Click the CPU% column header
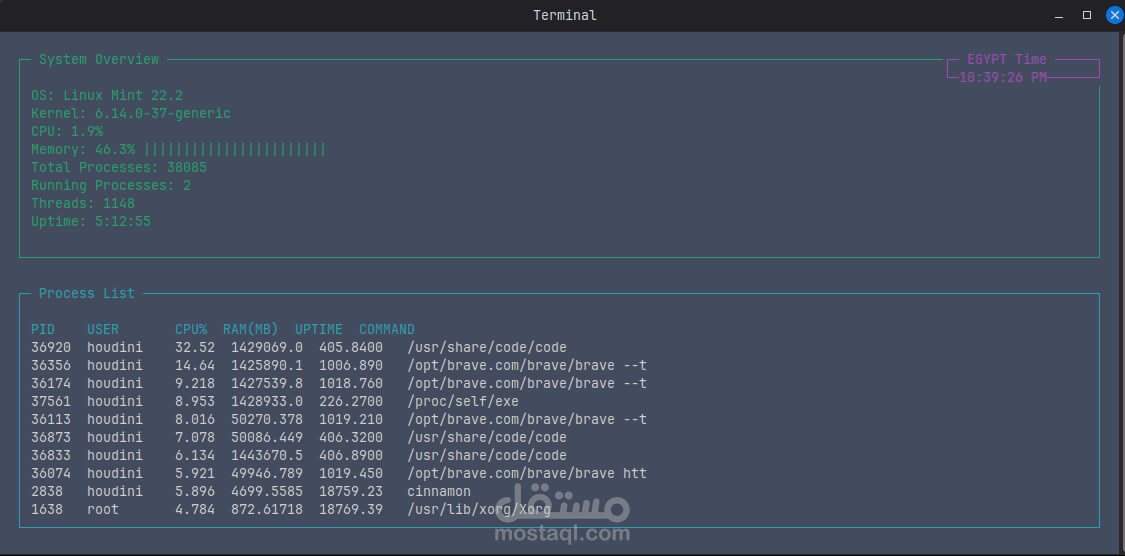The height and width of the screenshot is (556, 1125). pos(191,329)
